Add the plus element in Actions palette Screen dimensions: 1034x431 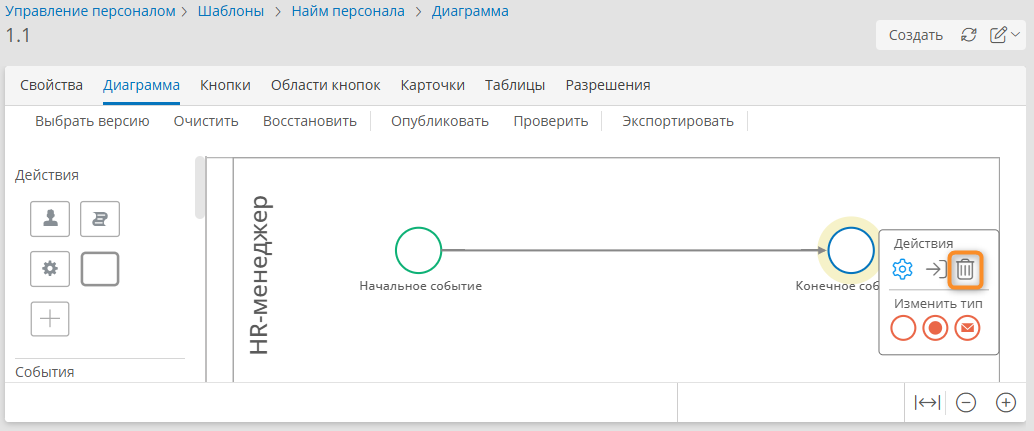(x=50, y=319)
